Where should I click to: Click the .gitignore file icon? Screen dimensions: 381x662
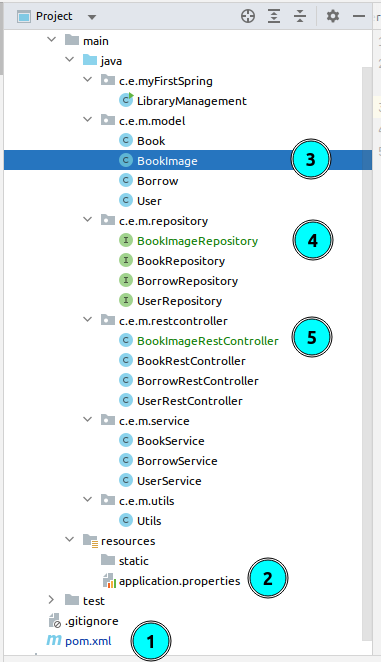click(55, 621)
